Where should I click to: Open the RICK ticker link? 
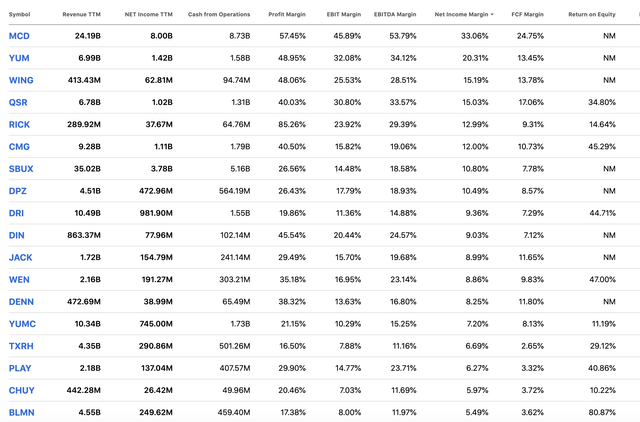coord(19,124)
